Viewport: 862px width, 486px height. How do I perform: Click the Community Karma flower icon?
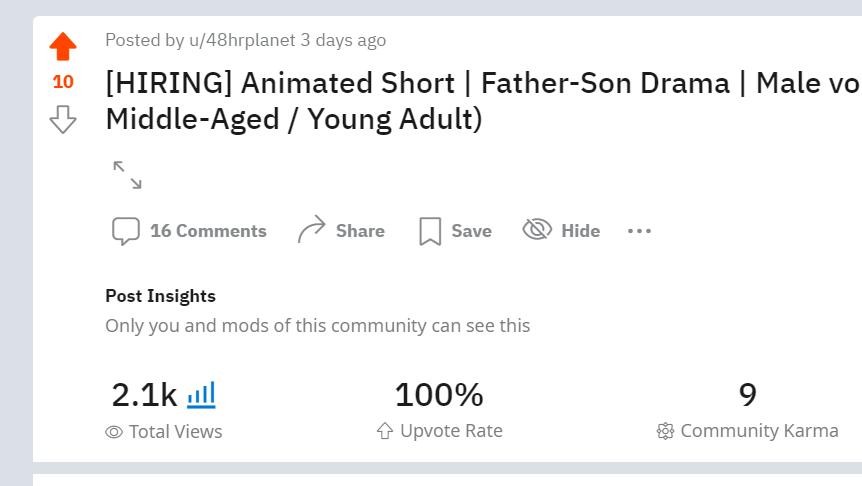pyautogui.click(x=665, y=431)
